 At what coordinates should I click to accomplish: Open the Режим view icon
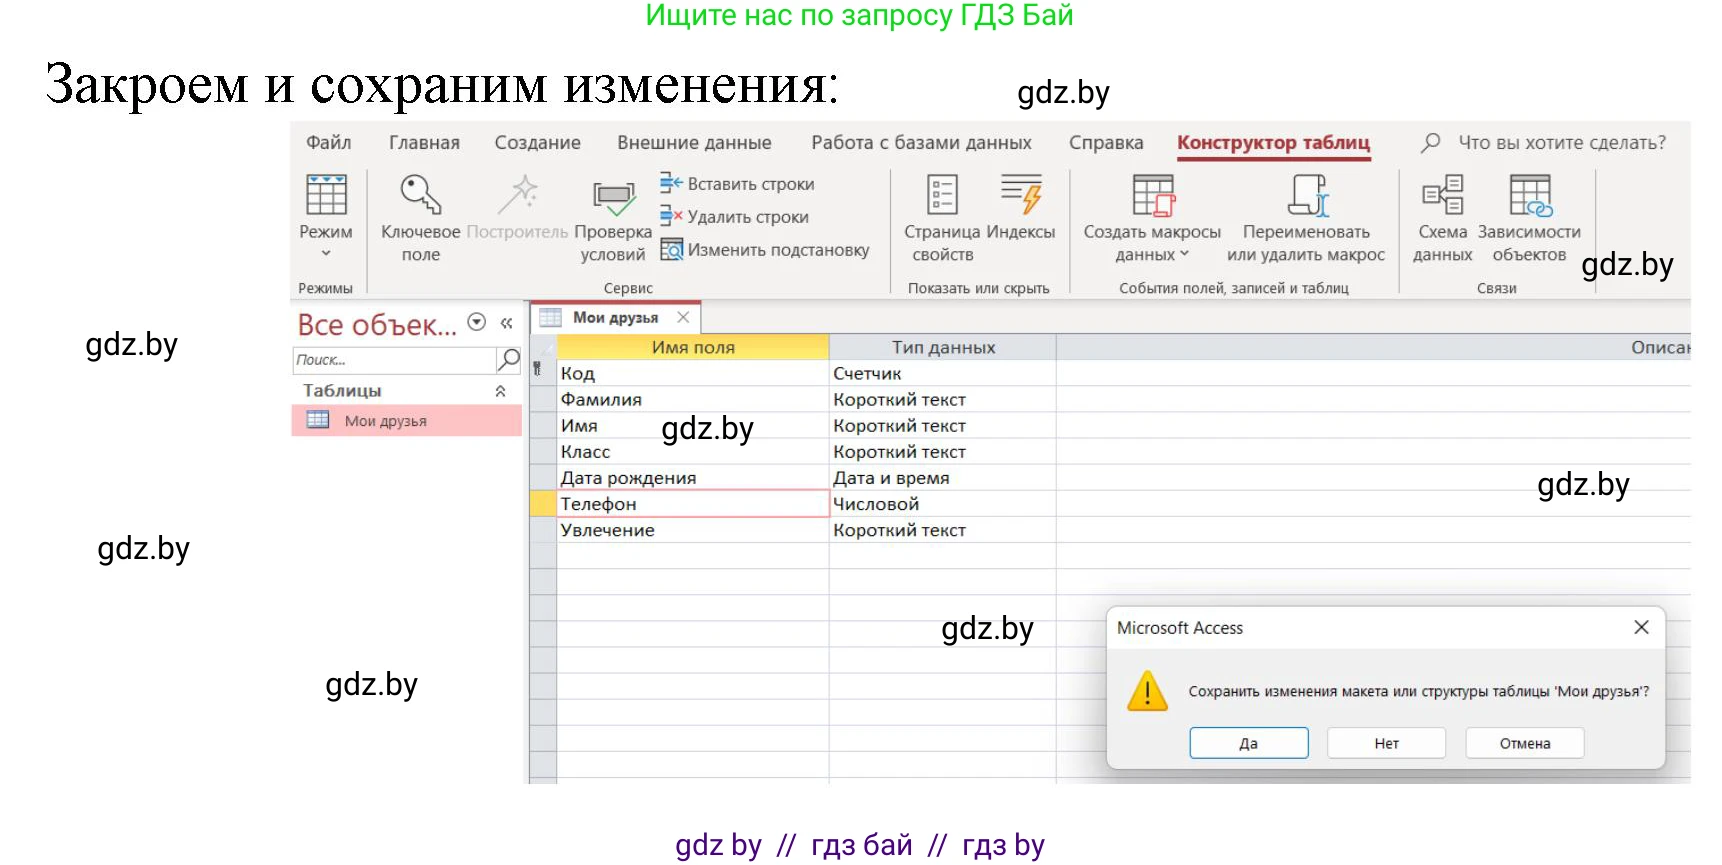[326, 195]
